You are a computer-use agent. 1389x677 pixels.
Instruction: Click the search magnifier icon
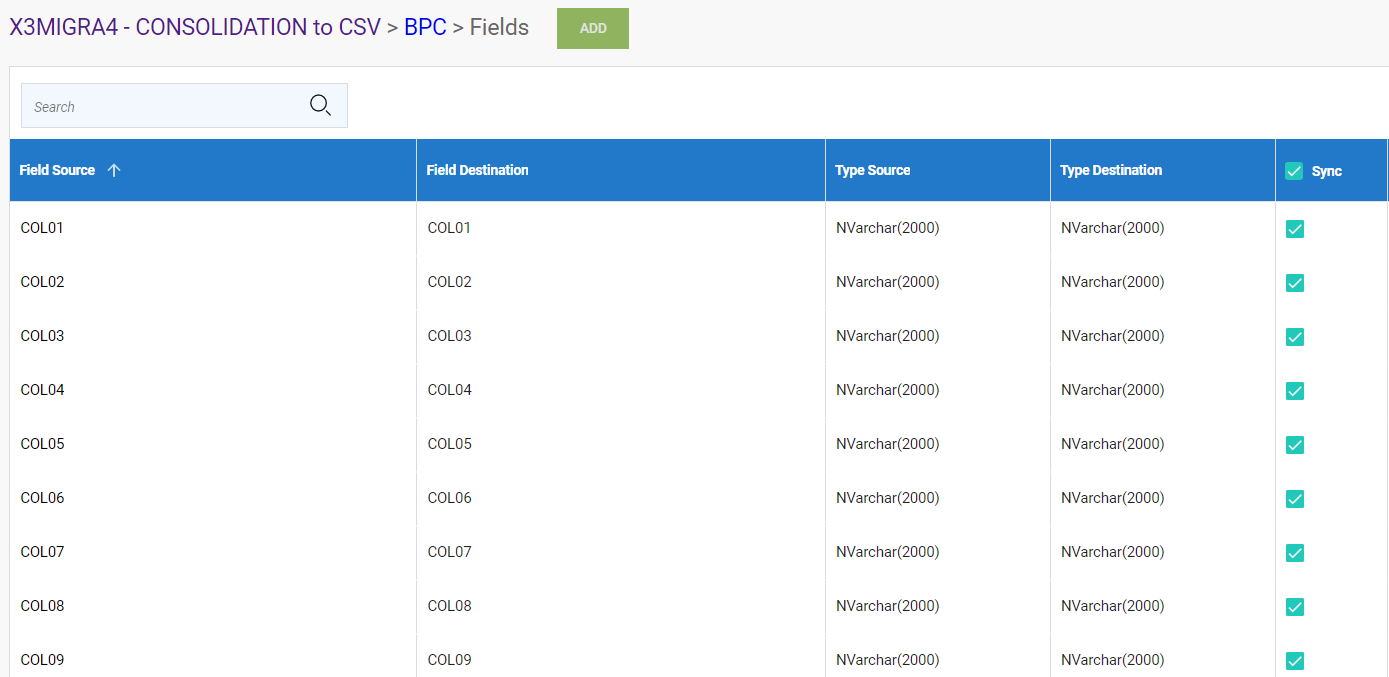click(x=320, y=105)
